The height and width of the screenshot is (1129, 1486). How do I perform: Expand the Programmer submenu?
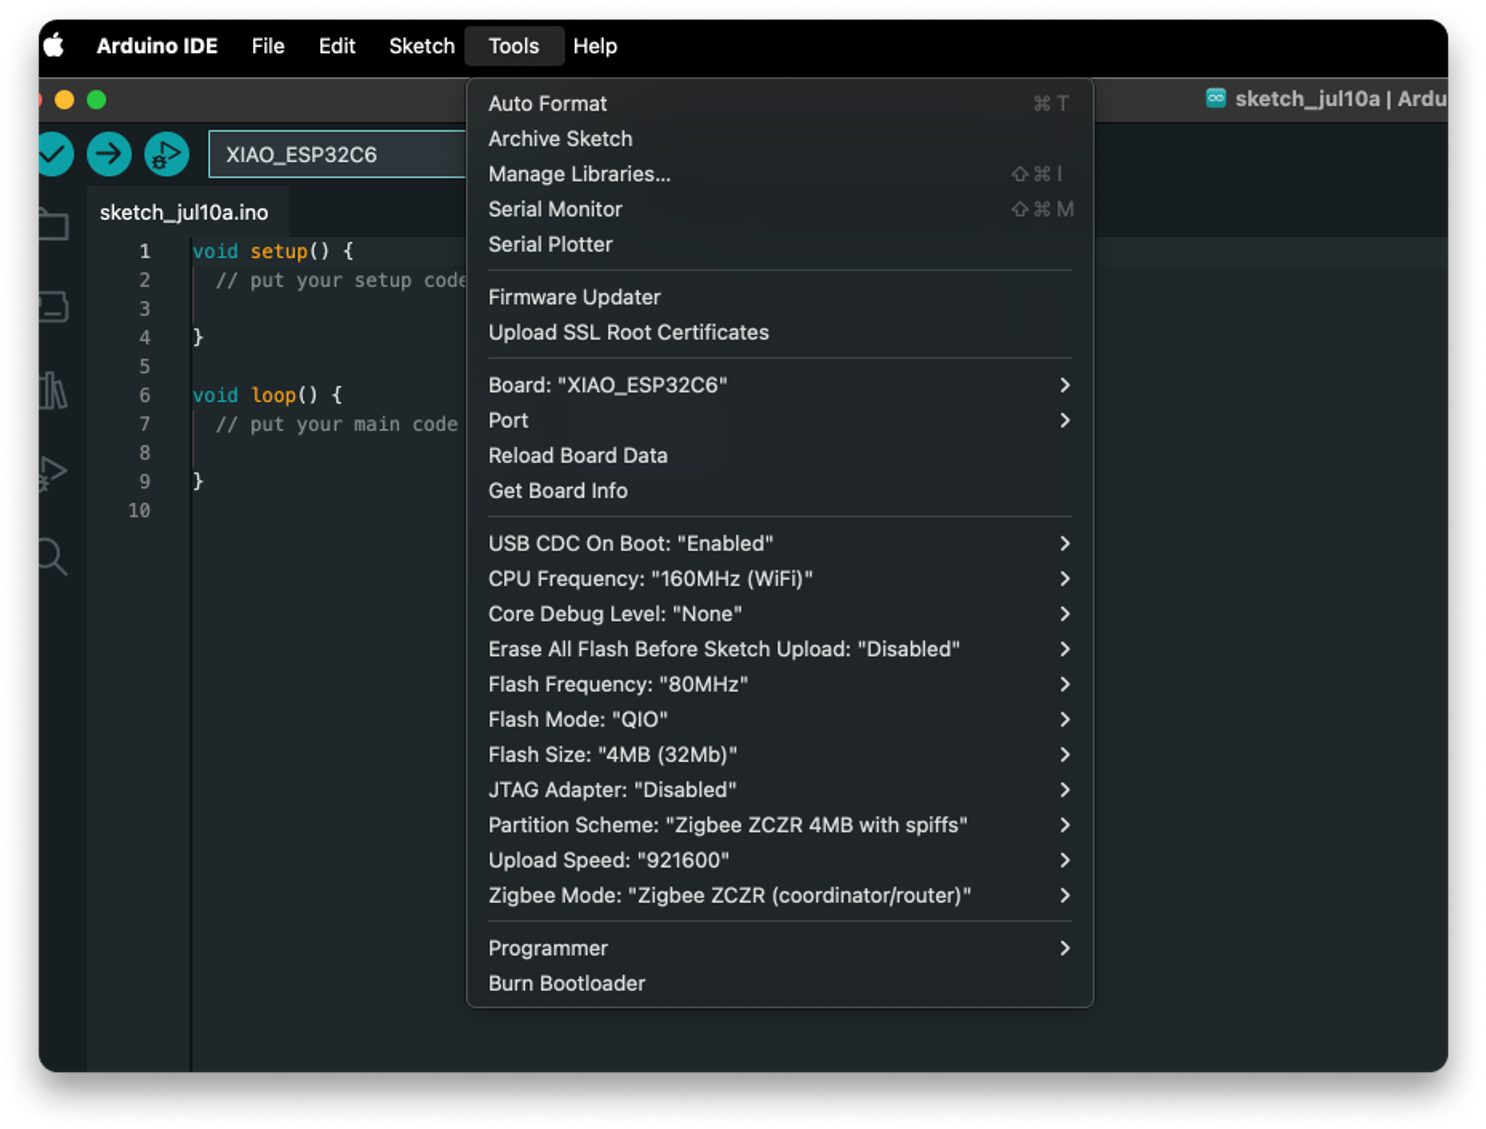(780, 948)
